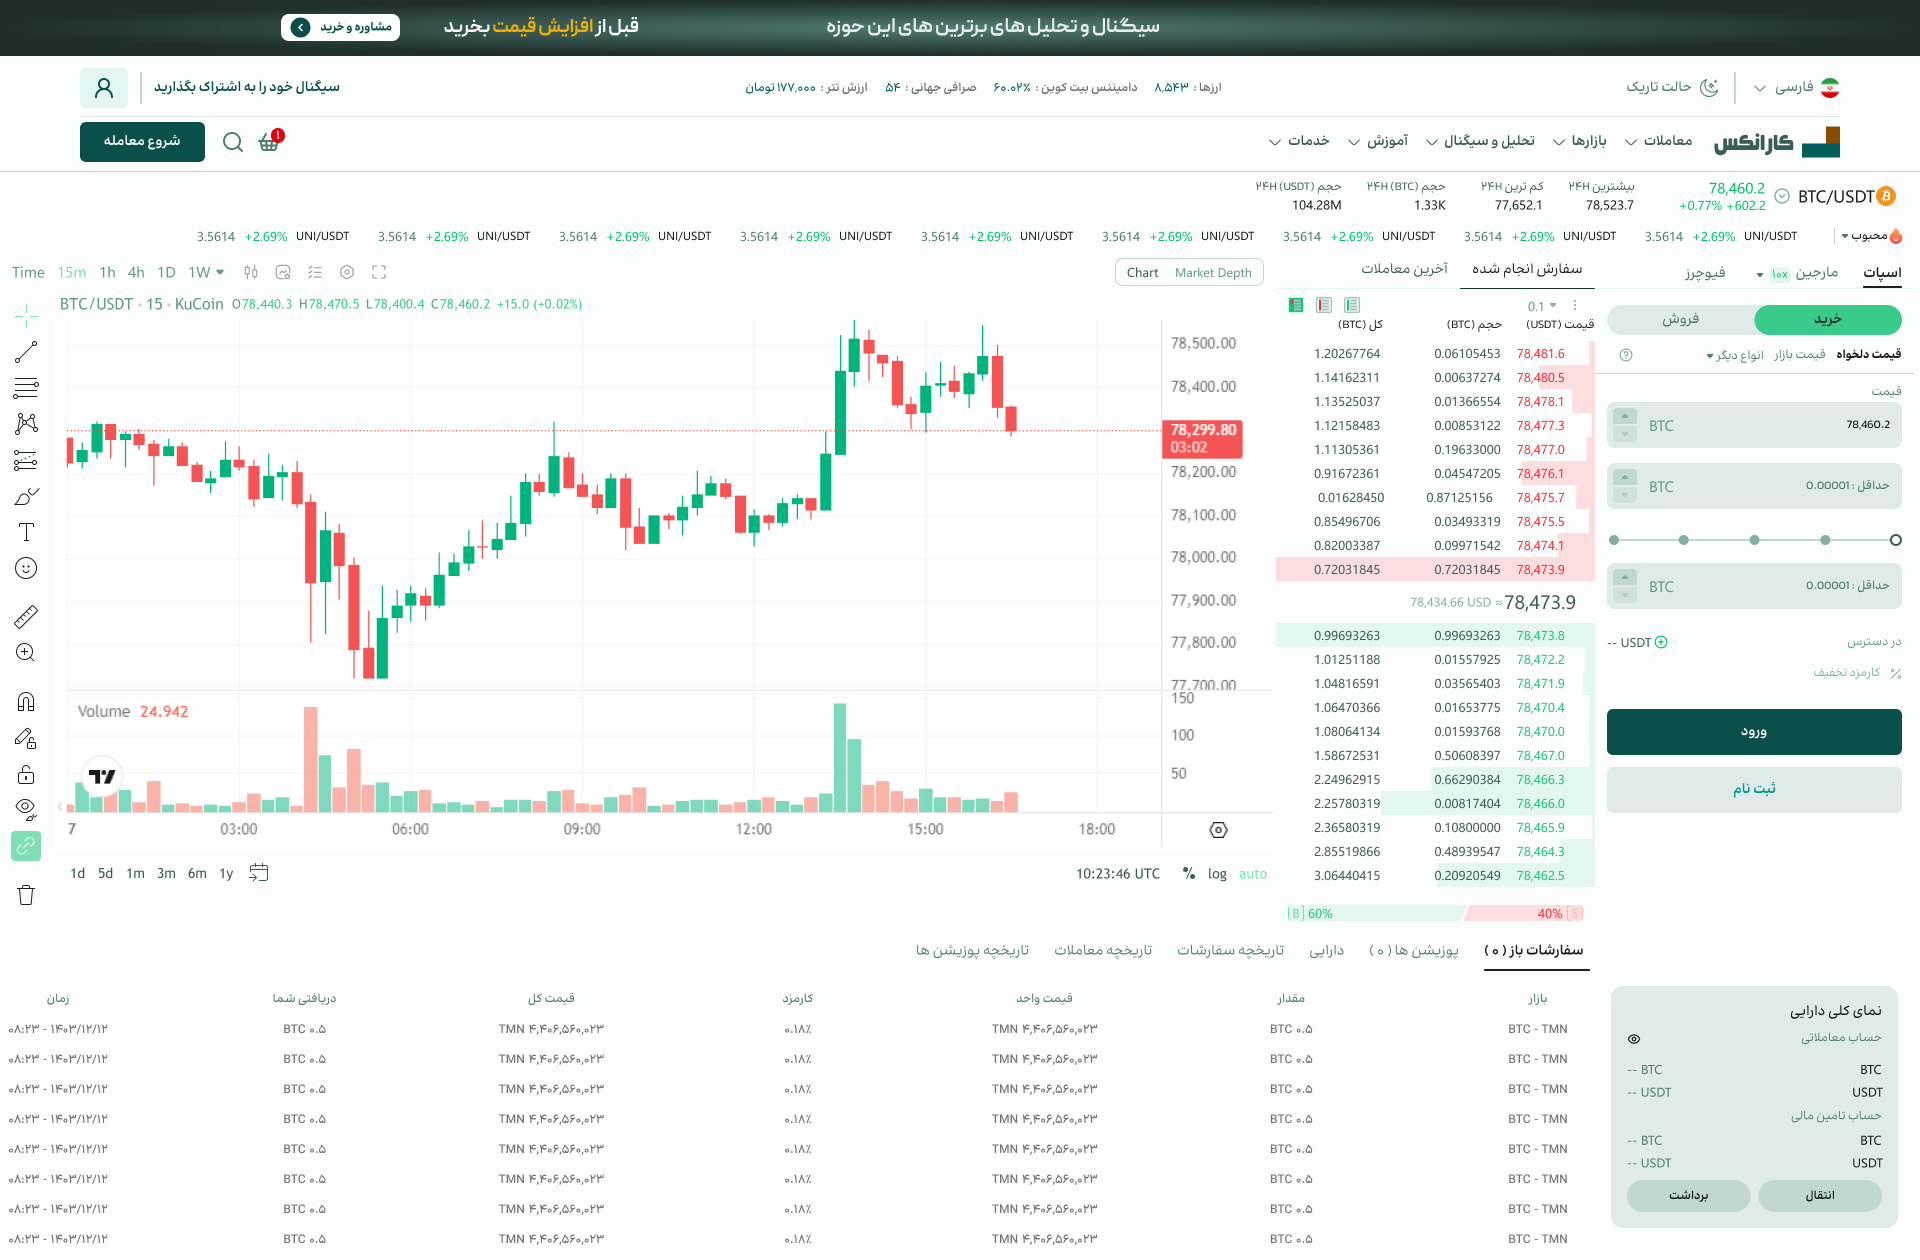The width and height of the screenshot is (1920, 1260).
Task: Expand معاملات menu
Action: pyautogui.click(x=1658, y=141)
